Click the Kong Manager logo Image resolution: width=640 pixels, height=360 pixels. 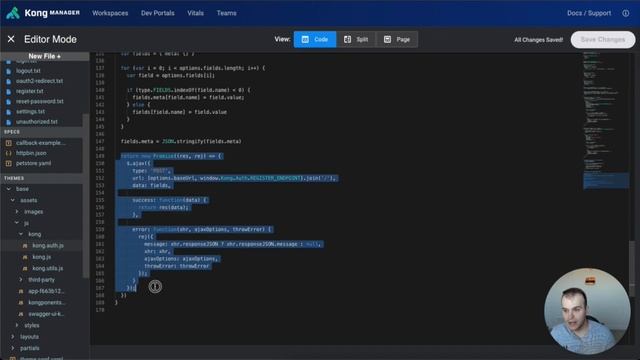click(43, 13)
